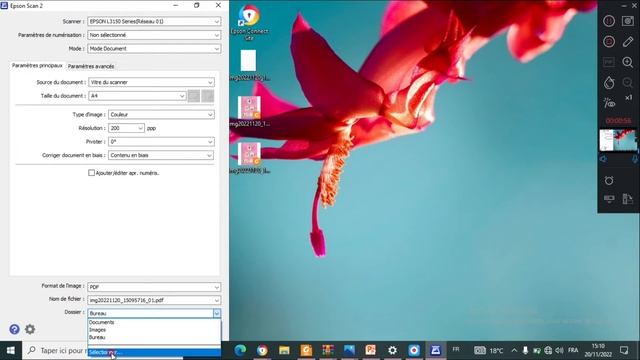This screenshot has width=640, height=360.
Task: Open File Explorer from the taskbar
Action: [284, 350]
